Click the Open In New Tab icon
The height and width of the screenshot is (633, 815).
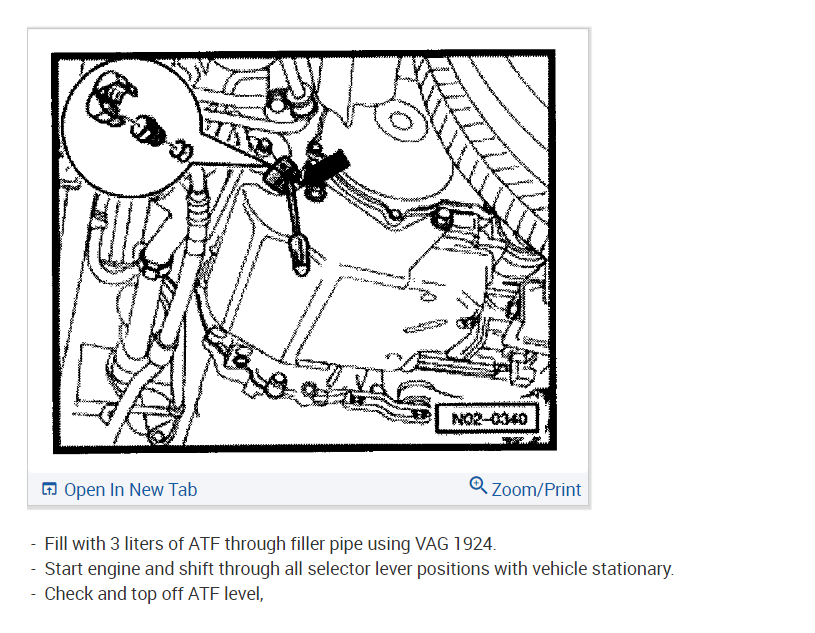point(49,489)
